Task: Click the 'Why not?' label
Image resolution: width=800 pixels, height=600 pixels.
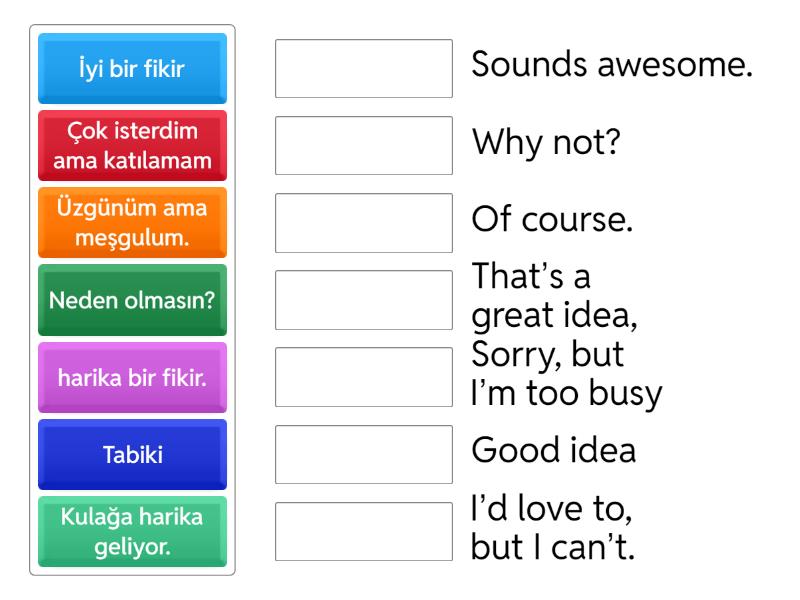Action: point(547,145)
